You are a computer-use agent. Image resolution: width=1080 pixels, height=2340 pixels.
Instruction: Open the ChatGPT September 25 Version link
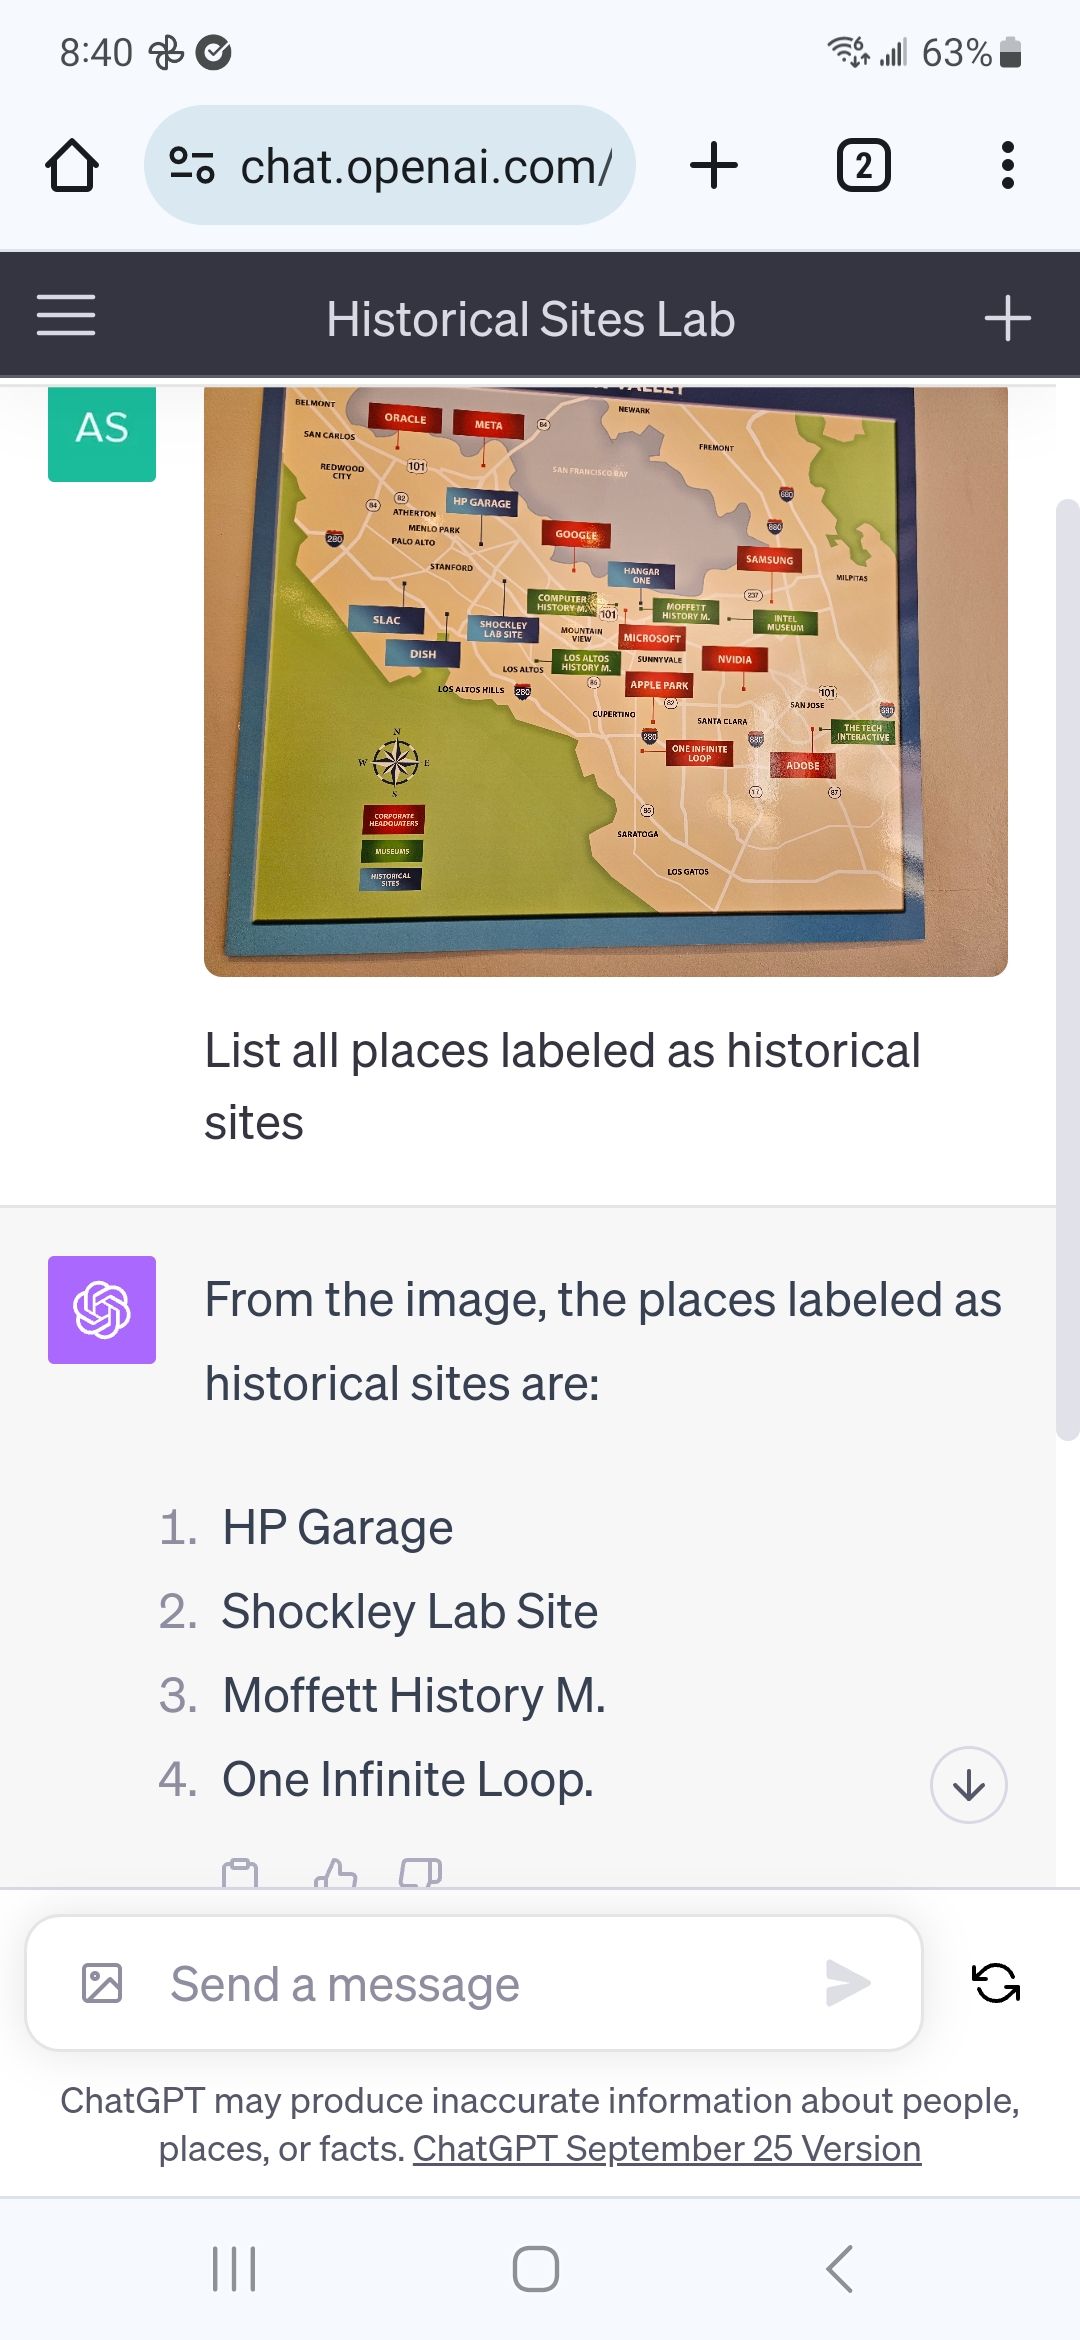coord(666,2149)
